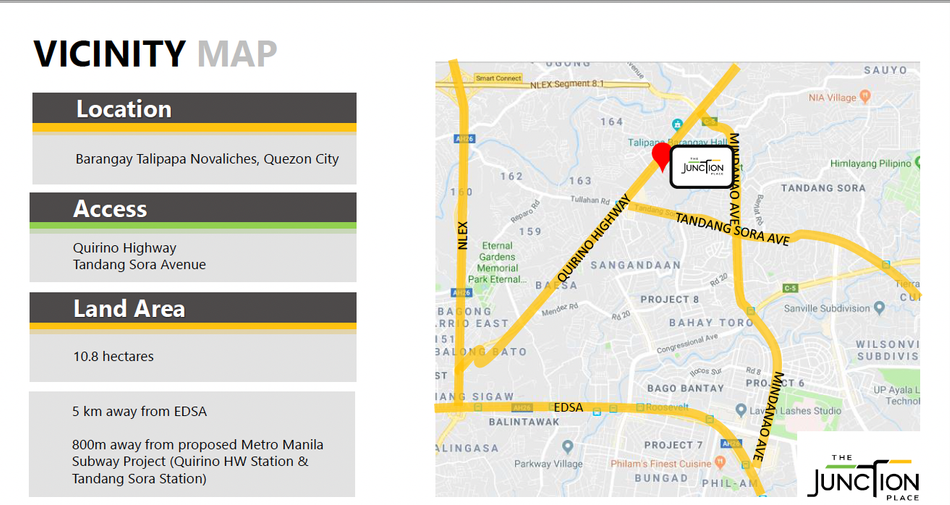Click the EDSA road label on map

tap(568, 408)
